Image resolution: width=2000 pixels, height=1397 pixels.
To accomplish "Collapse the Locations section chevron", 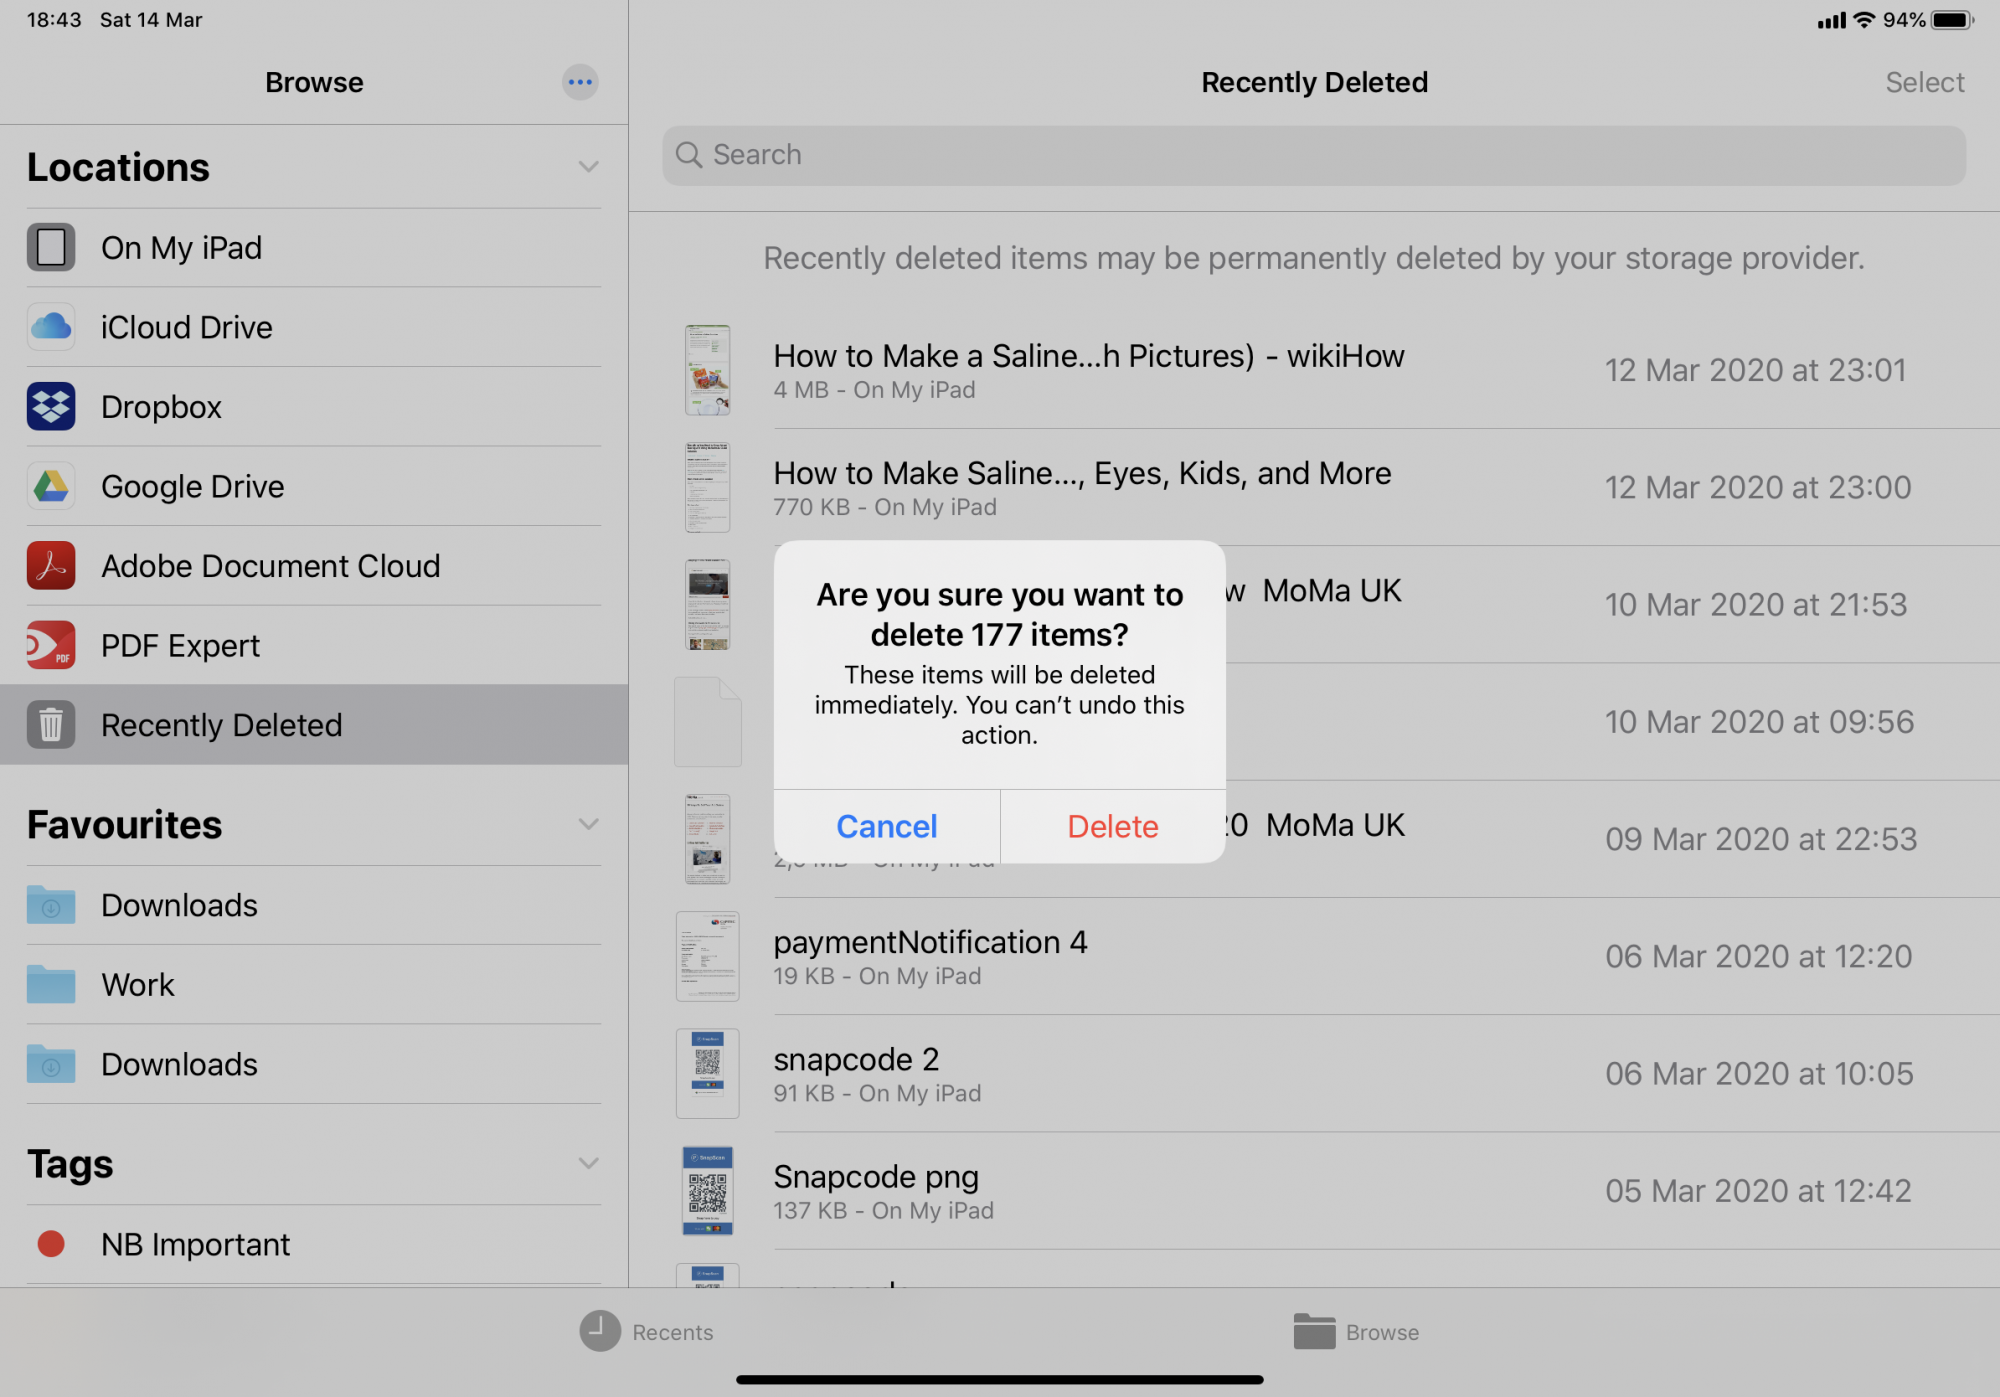I will 588,167.
